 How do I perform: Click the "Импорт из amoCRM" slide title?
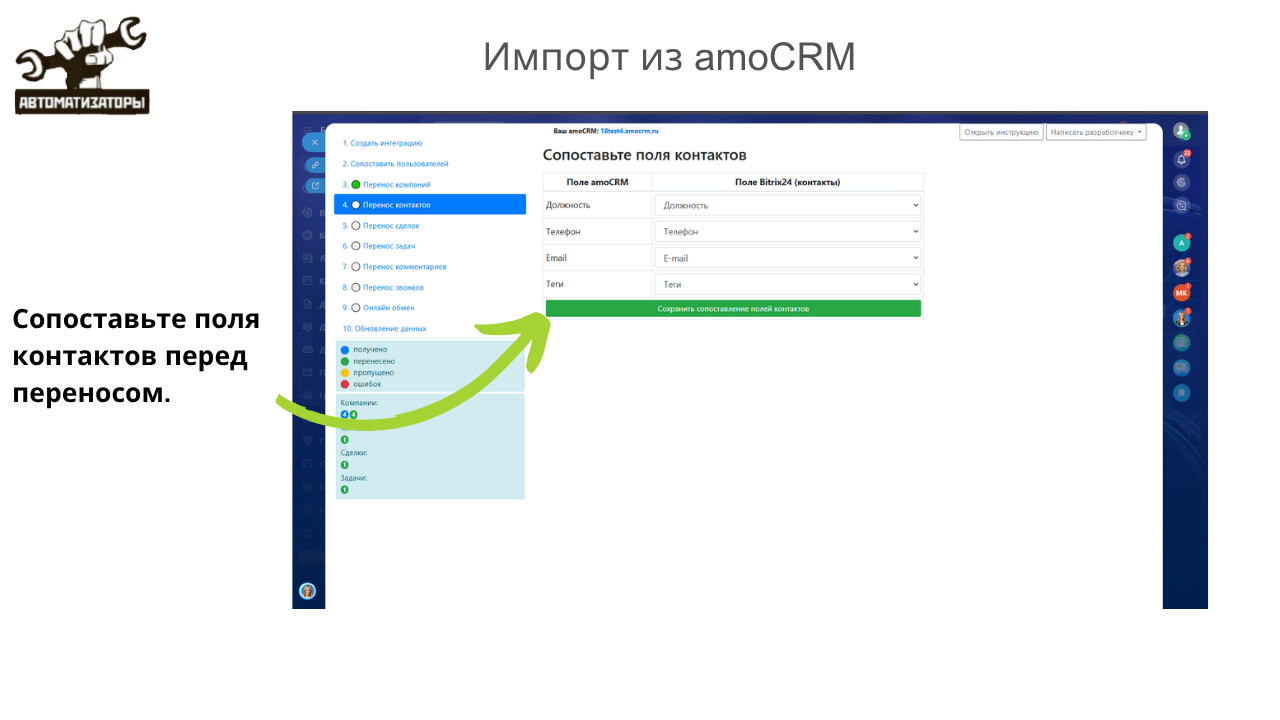click(x=669, y=57)
